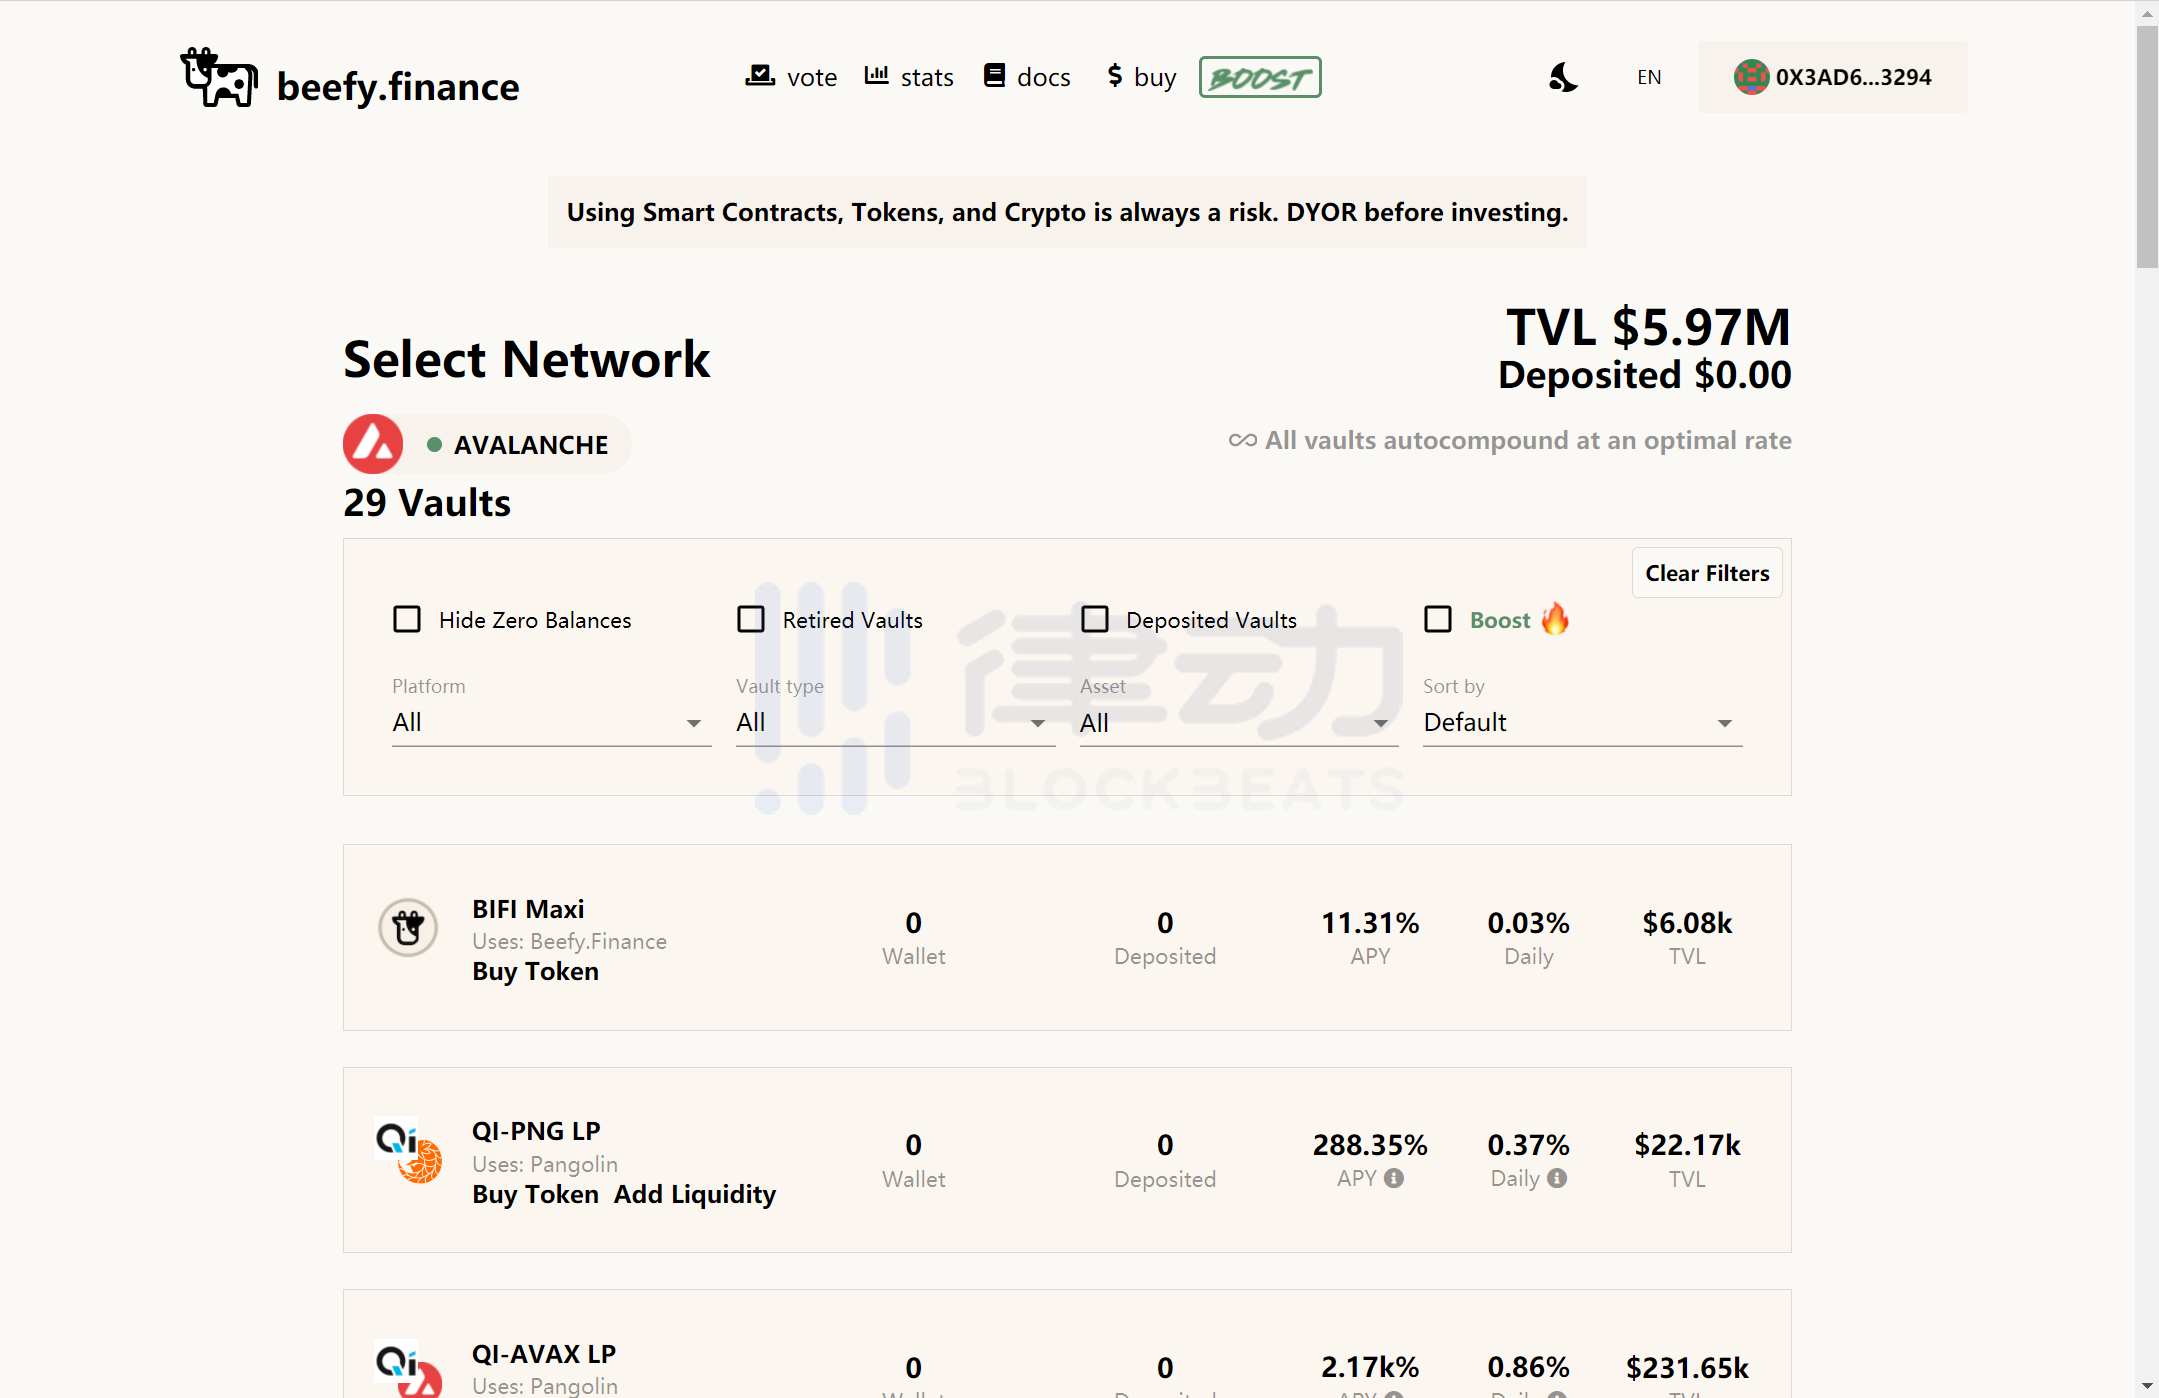Click the beefy.finance site title
The height and width of the screenshot is (1398, 2159).
click(x=398, y=87)
